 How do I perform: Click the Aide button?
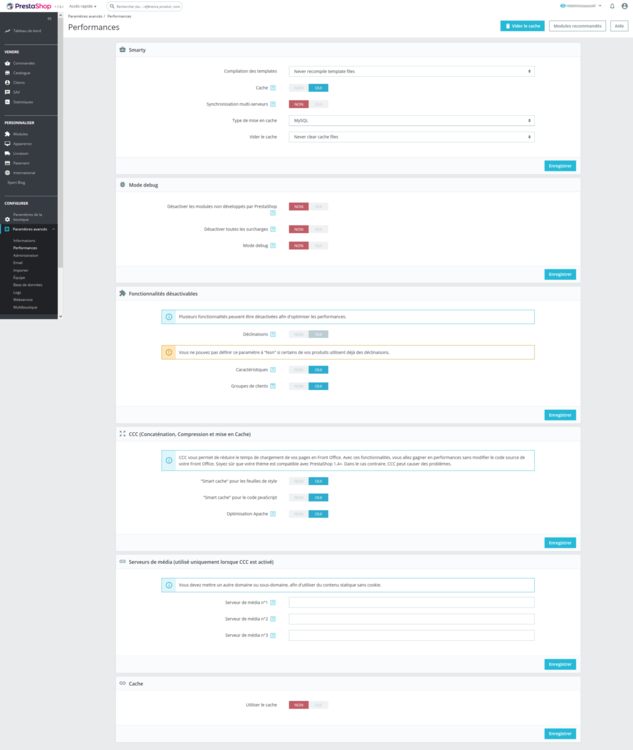click(619, 26)
